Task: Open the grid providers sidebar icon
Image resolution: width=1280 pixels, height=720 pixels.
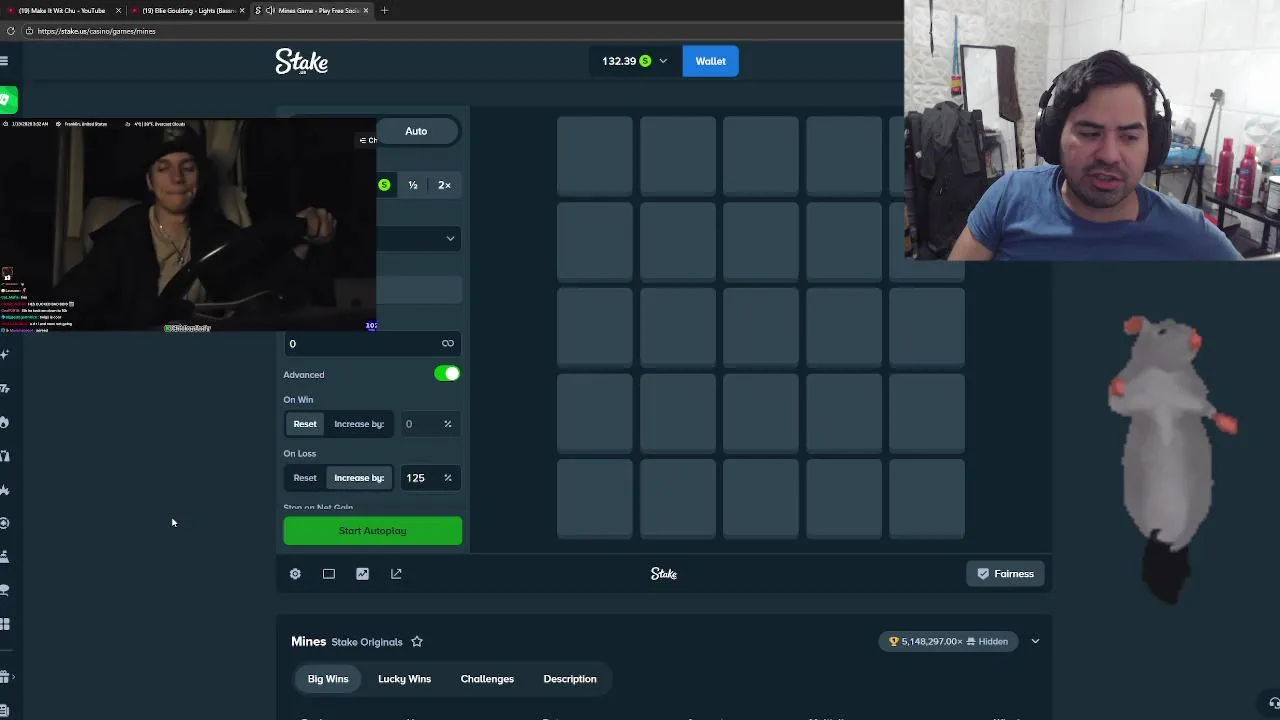Action: [5, 624]
